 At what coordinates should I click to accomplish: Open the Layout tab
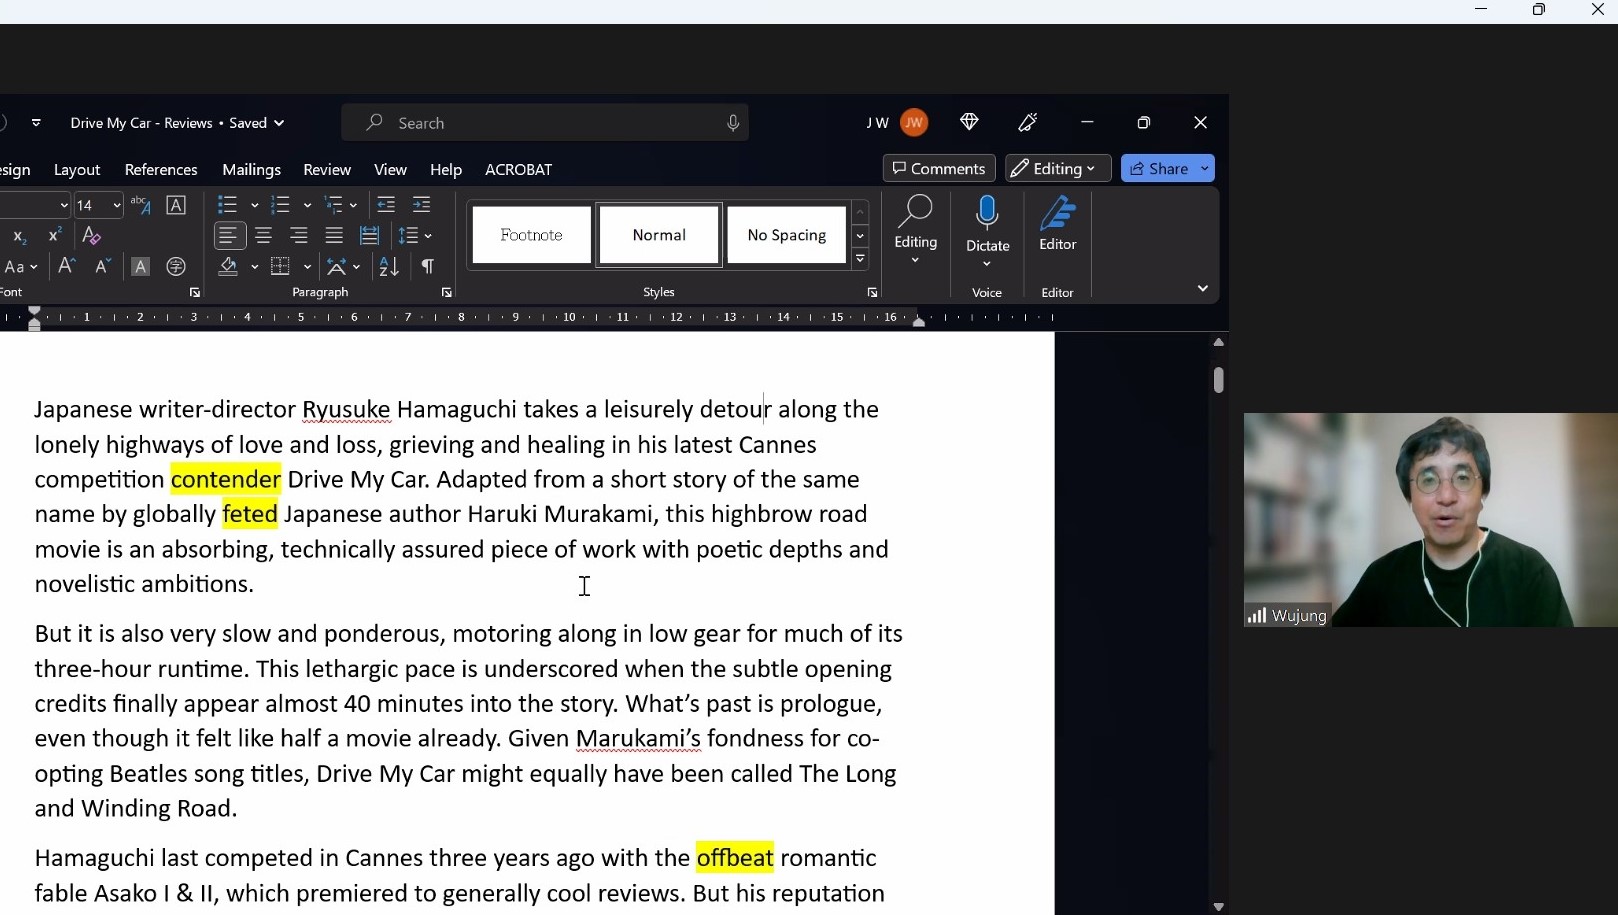pos(77,170)
